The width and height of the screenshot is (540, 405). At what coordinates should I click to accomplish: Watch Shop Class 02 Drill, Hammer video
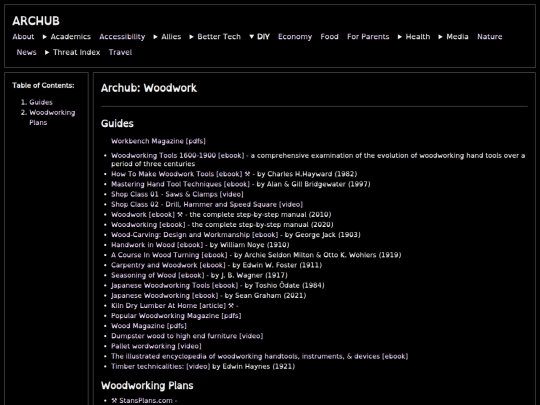207,205
